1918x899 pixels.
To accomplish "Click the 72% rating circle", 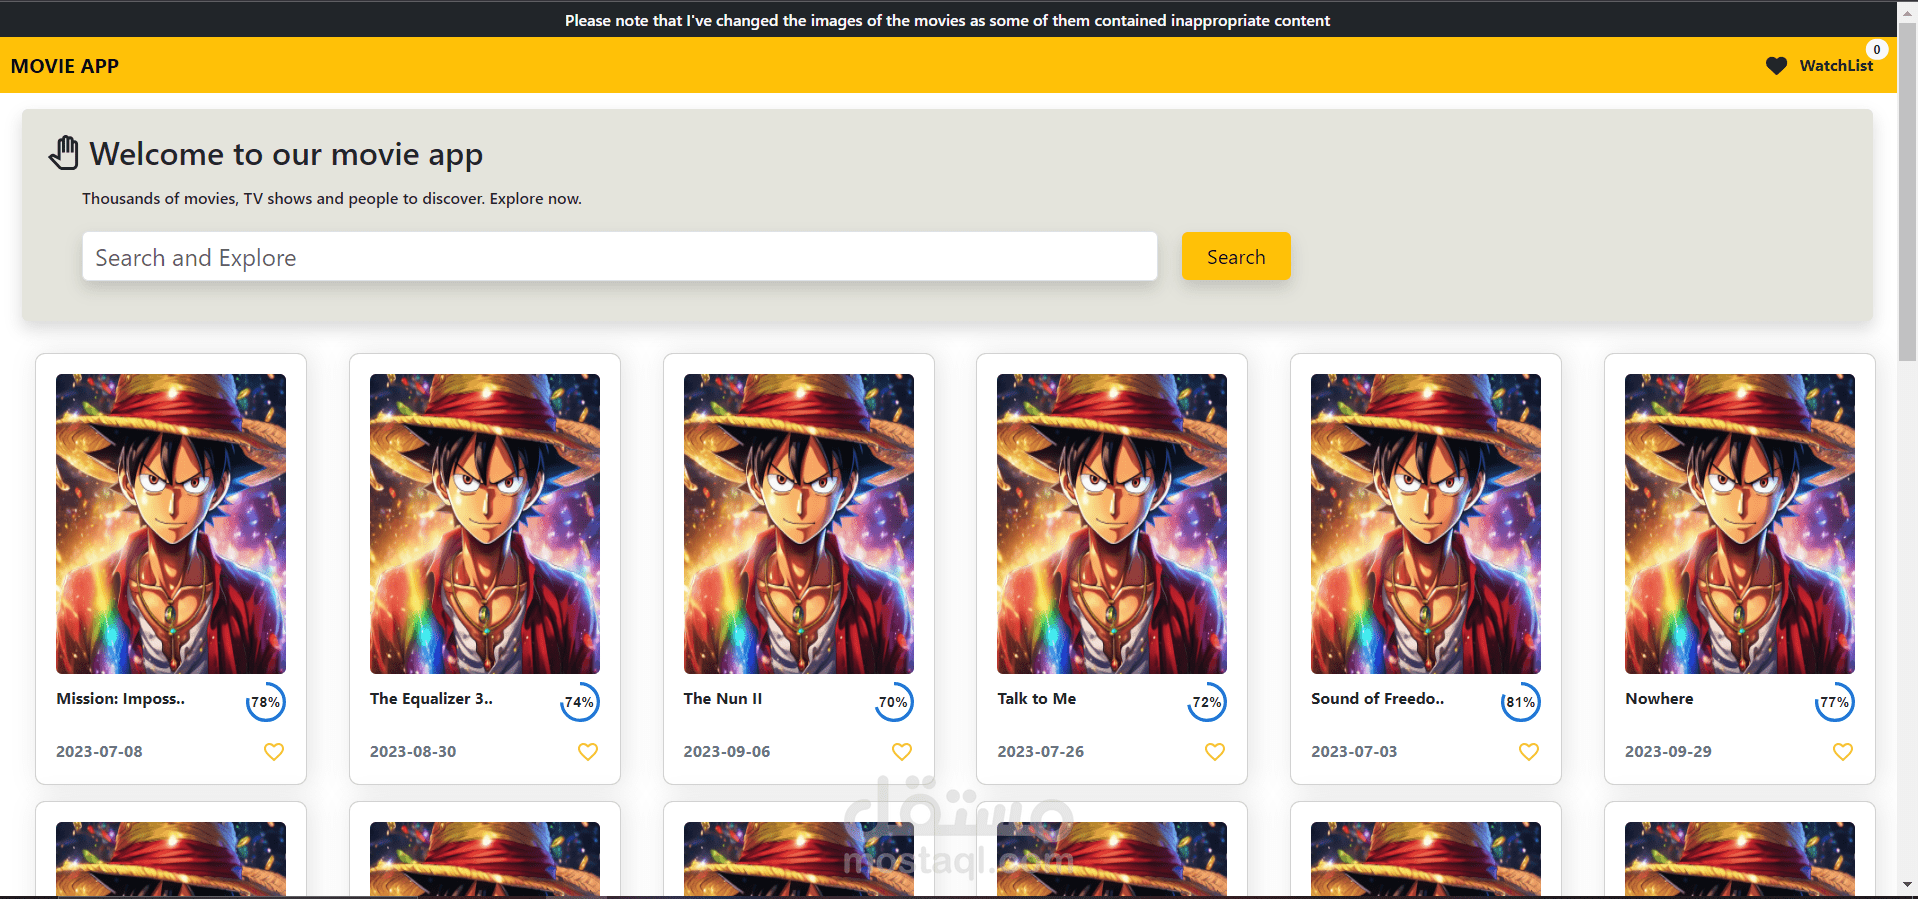I will pyautogui.click(x=1207, y=702).
